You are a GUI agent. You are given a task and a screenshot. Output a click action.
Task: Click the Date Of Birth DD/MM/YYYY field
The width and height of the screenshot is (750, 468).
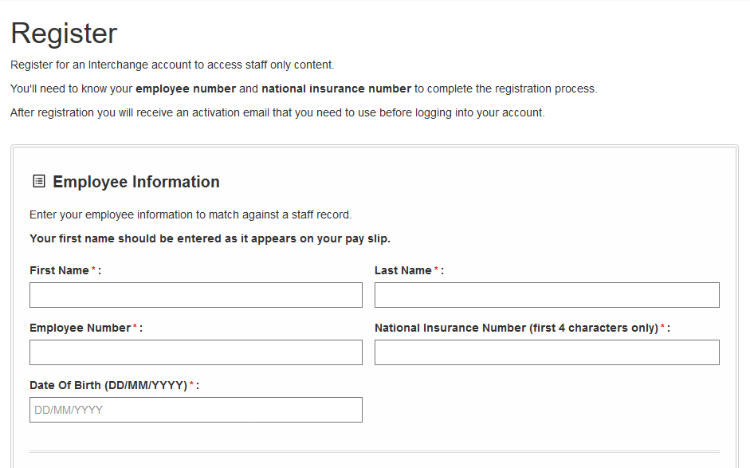pos(196,410)
